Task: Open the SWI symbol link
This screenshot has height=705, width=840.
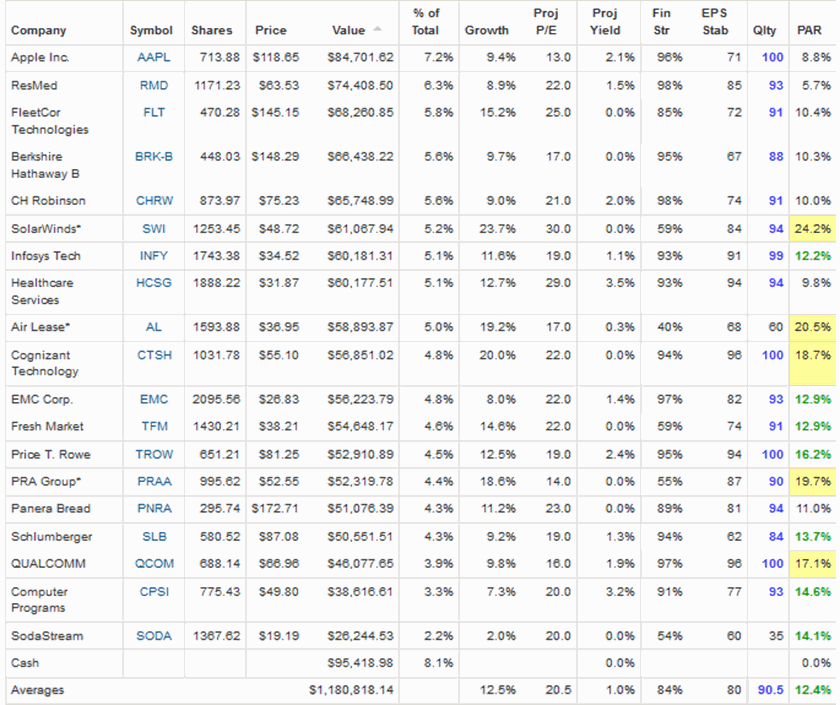Action: click(154, 229)
